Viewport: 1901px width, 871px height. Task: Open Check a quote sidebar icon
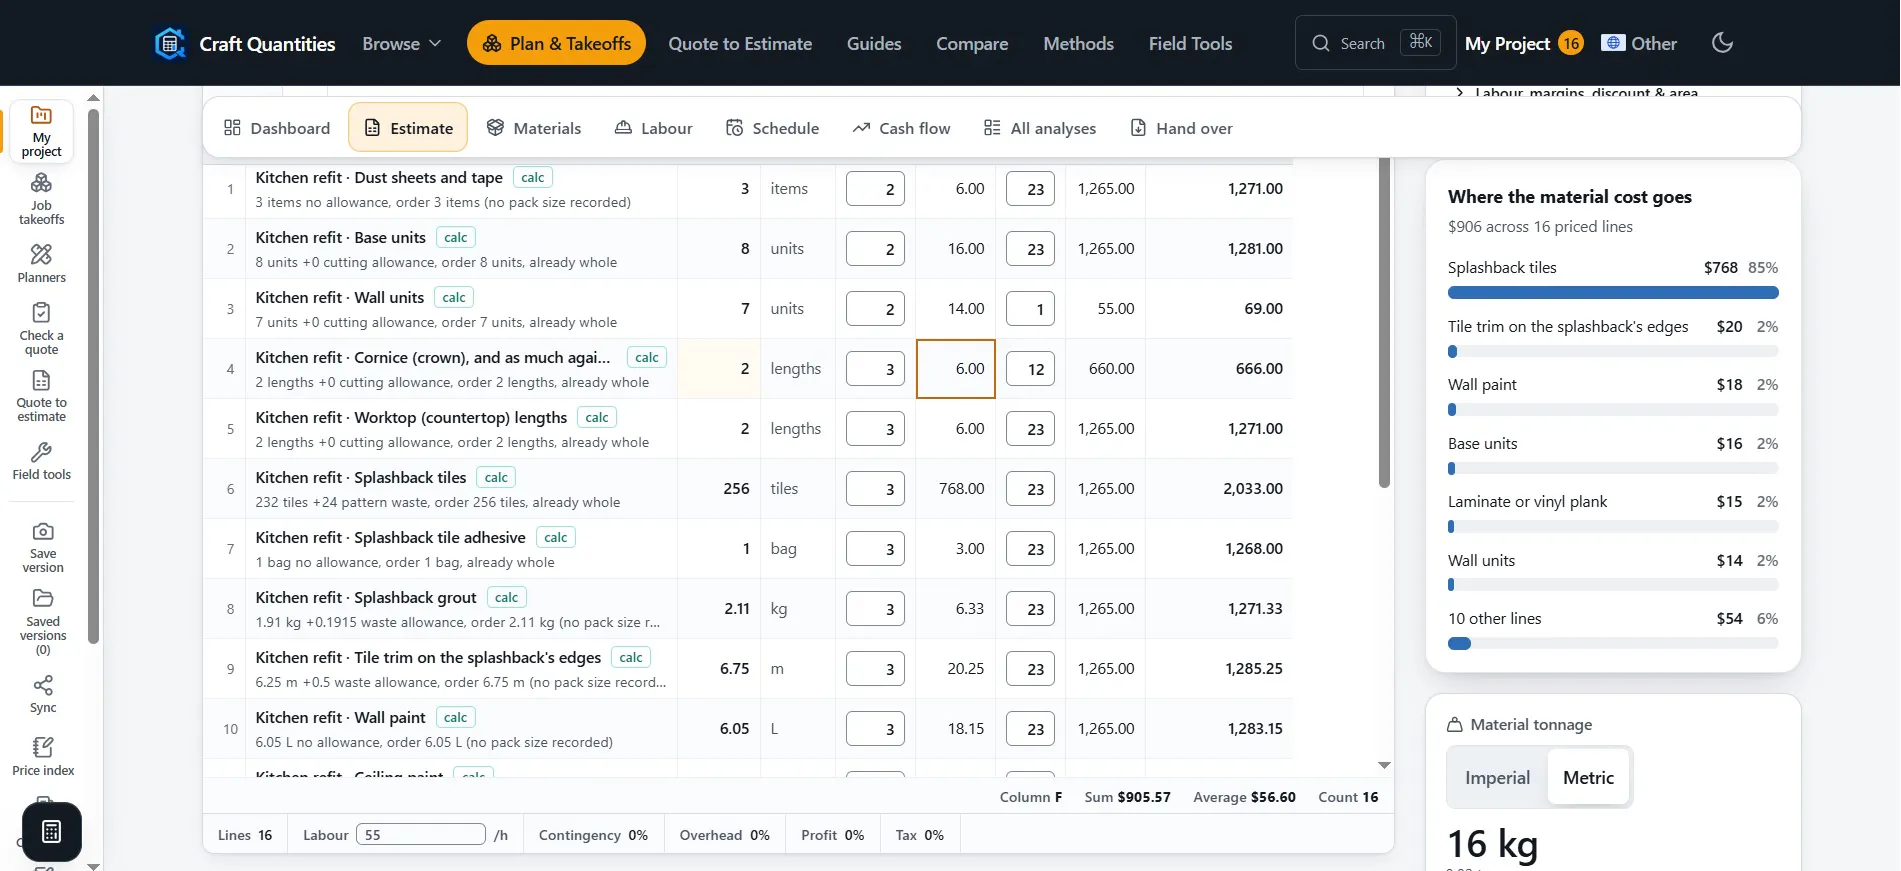click(x=41, y=328)
